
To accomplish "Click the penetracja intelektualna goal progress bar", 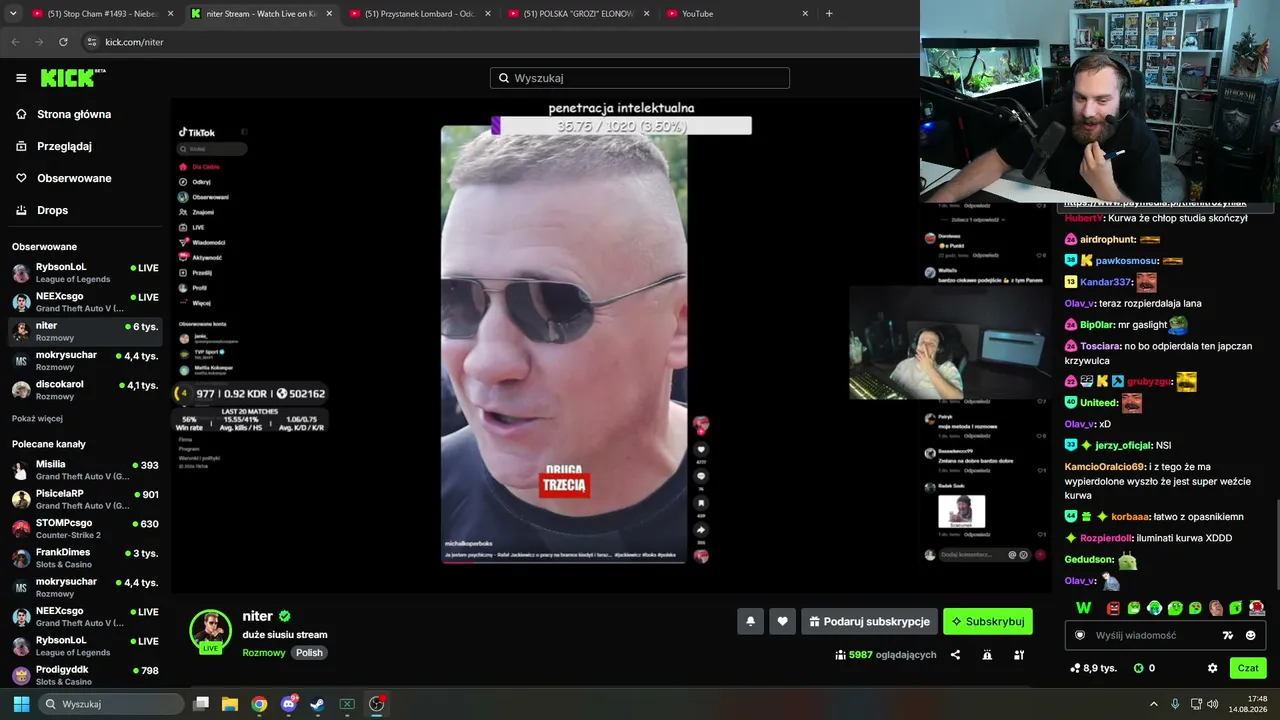I will pos(621,126).
